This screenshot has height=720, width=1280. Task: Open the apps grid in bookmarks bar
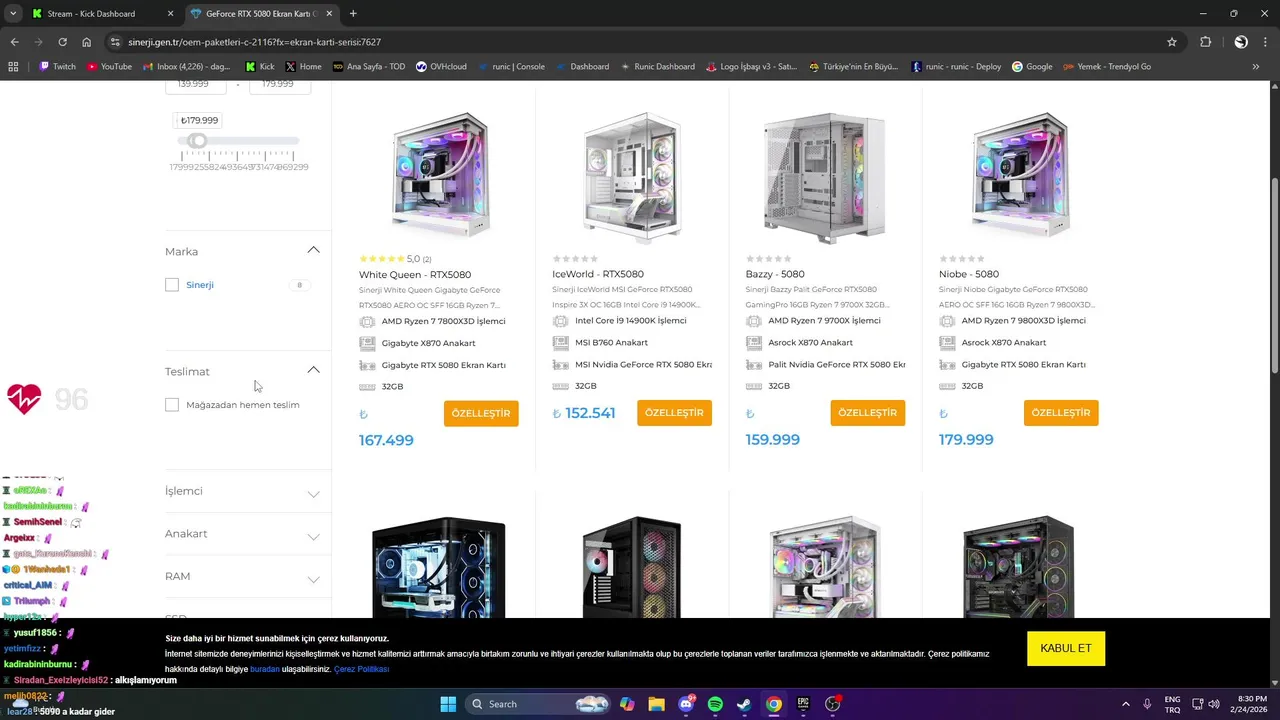point(13,66)
